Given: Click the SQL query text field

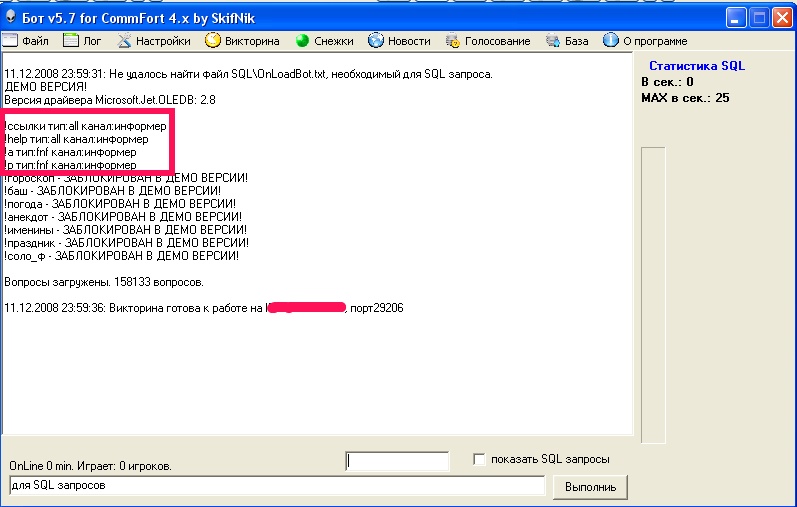Looking at the screenshot, I should pos(276,486).
